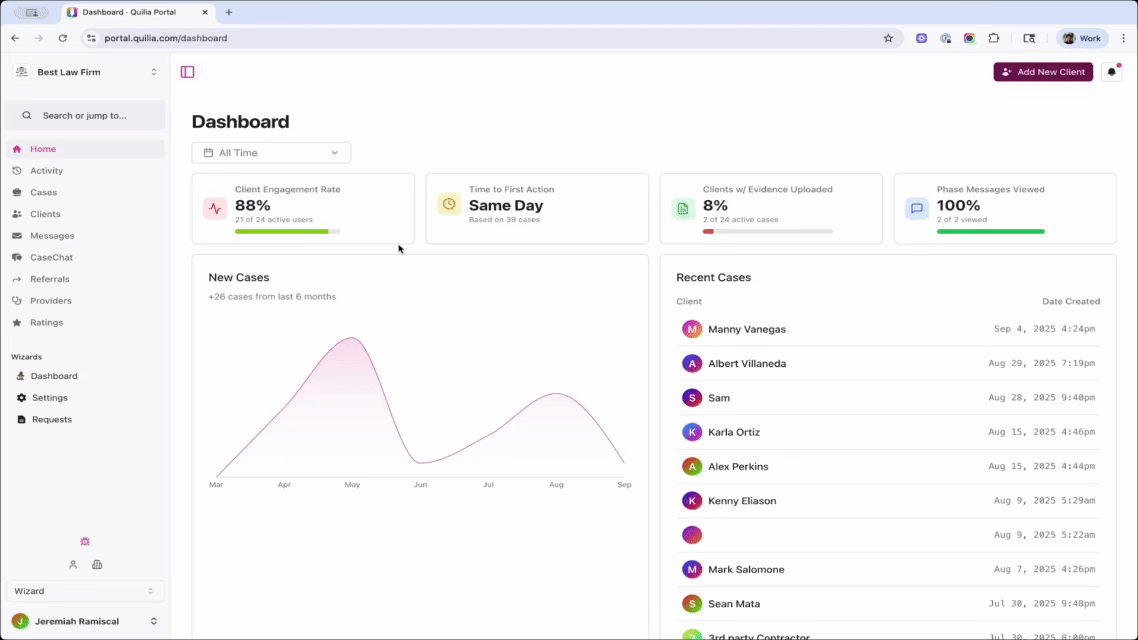
Task: Open Manny Vanegas from Recent Cases
Action: coord(746,328)
